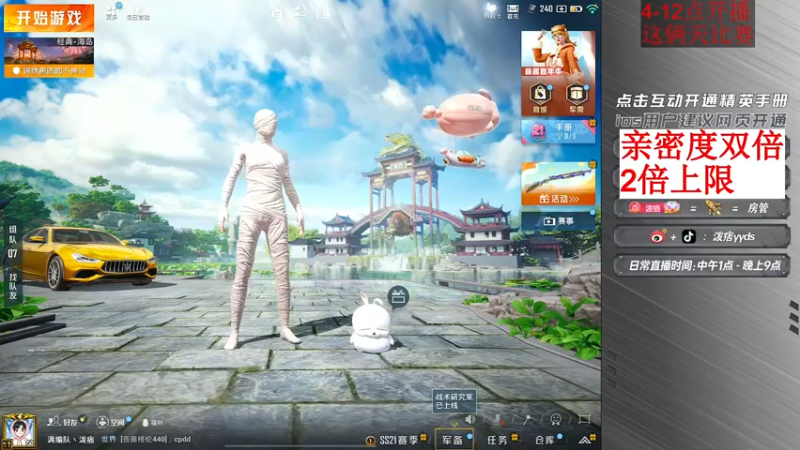Click the 战术研究室已上线 tooltip
Viewport: 800px width, 450px height.
click(454, 401)
